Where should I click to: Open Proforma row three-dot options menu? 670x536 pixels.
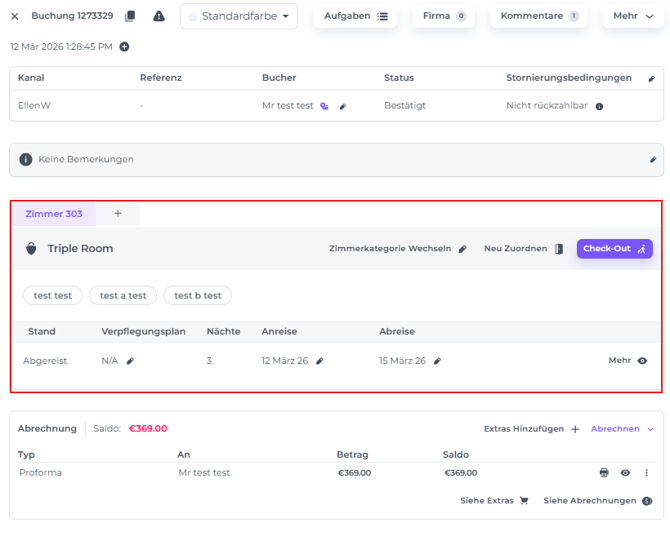pyautogui.click(x=646, y=473)
